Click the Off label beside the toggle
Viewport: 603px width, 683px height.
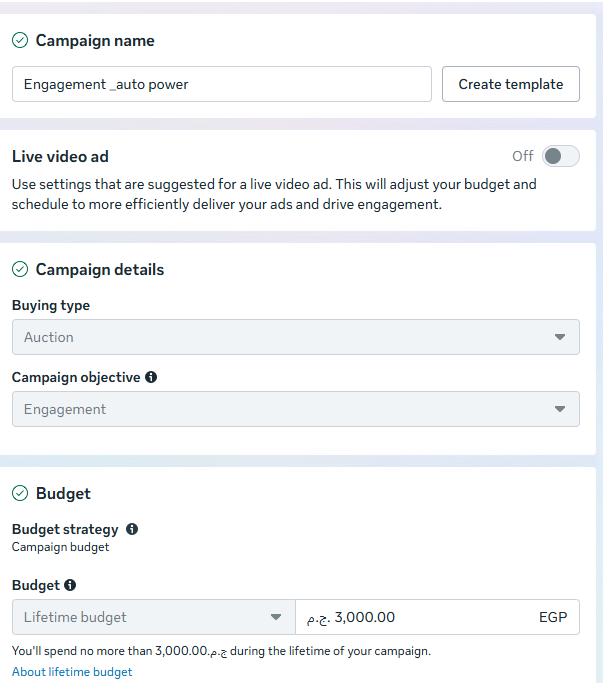(522, 156)
